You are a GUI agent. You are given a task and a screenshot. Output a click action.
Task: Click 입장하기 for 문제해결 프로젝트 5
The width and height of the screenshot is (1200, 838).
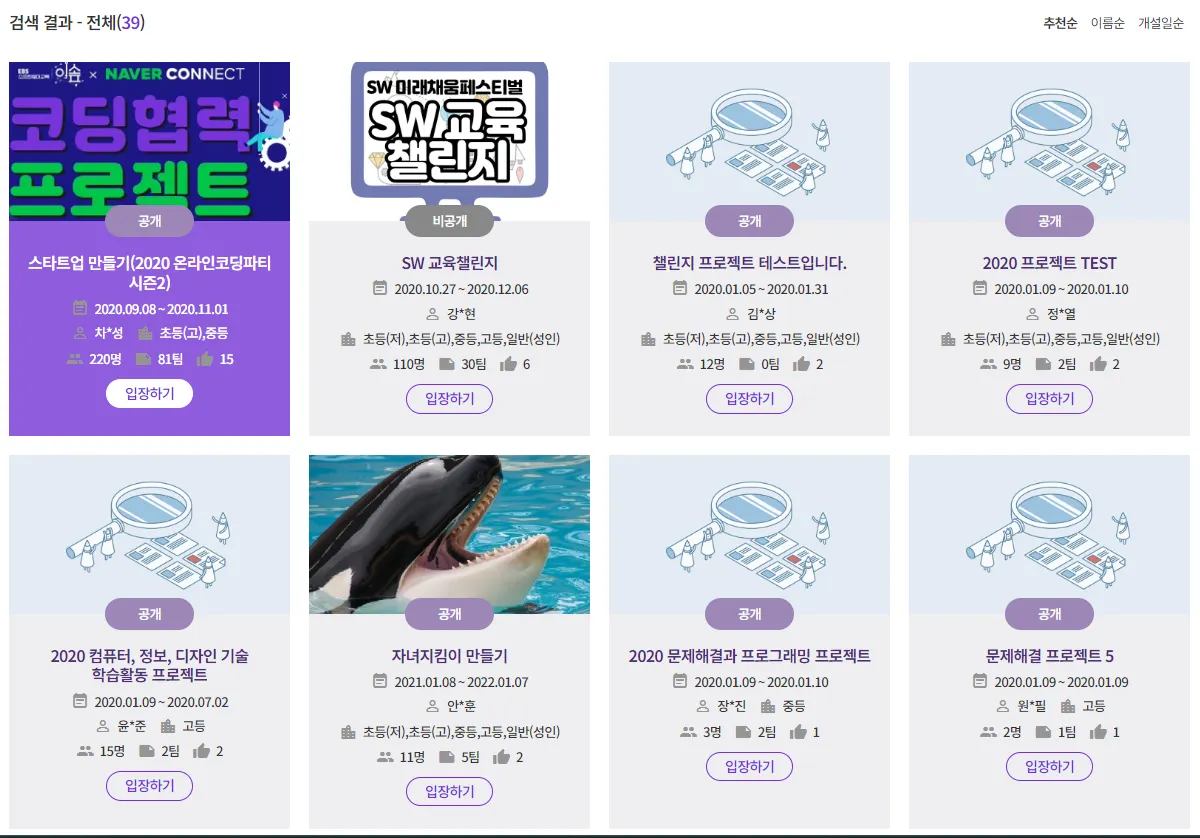tap(1049, 767)
